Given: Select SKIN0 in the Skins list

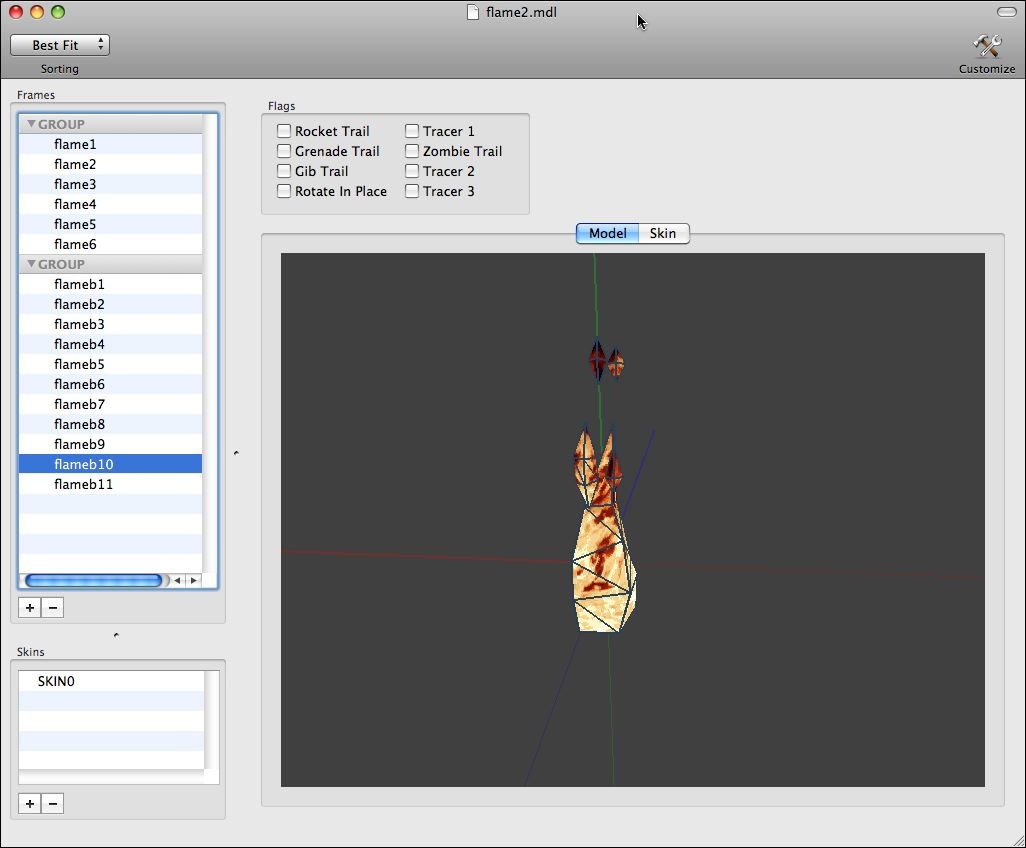Looking at the screenshot, I should coord(56,681).
